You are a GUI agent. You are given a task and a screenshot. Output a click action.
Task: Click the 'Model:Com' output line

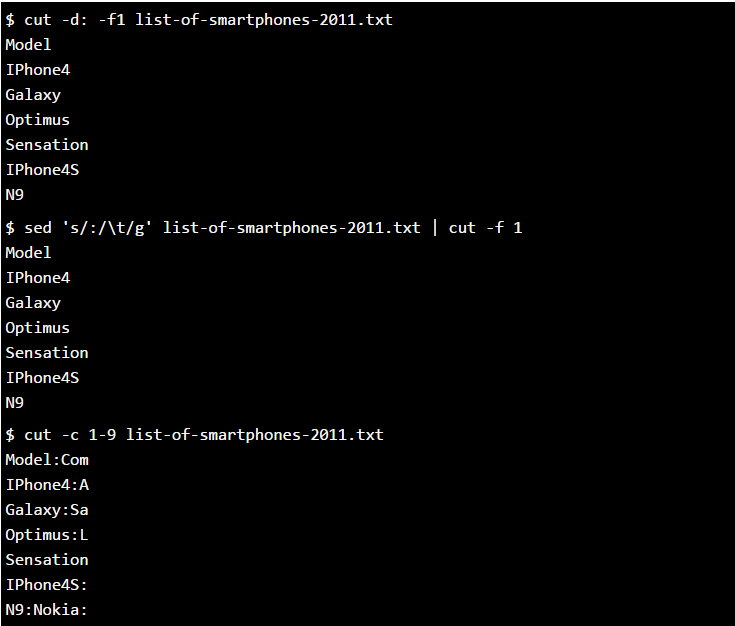pyautogui.click(x=47, y=460)
